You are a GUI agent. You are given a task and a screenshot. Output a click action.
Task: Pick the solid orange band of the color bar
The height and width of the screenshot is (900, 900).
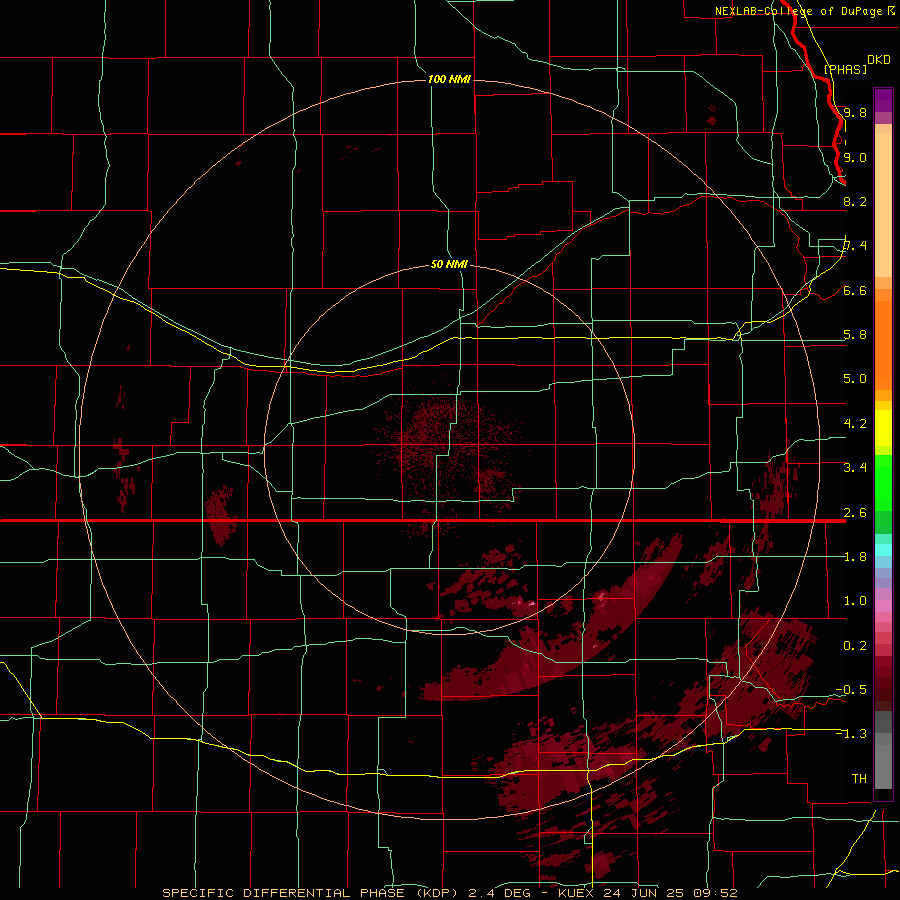(x=883, y=344)
